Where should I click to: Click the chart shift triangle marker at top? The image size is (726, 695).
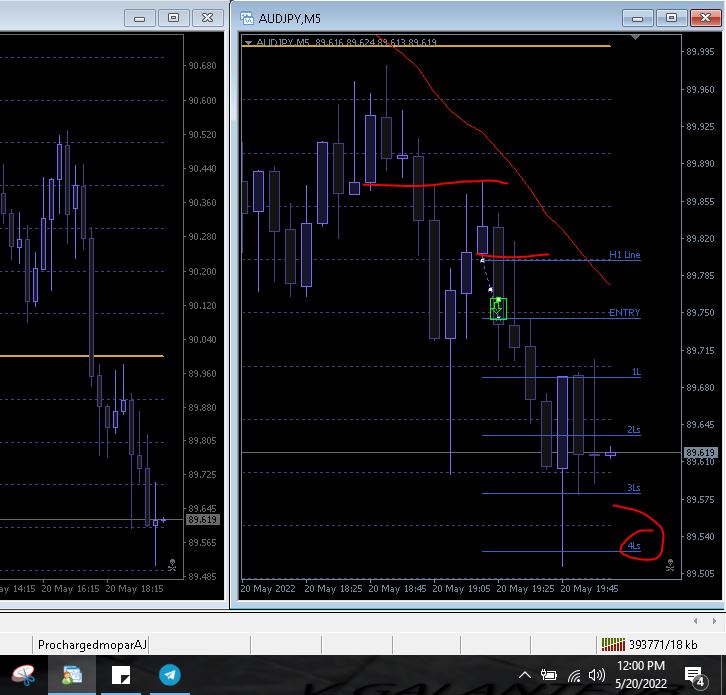[x=635, y=38]
